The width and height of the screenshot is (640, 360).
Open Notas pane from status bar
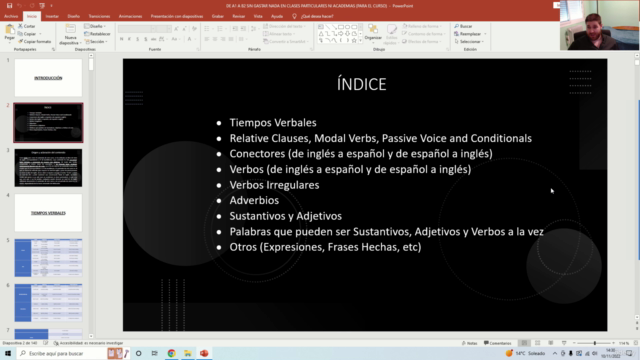click(469, 343)
